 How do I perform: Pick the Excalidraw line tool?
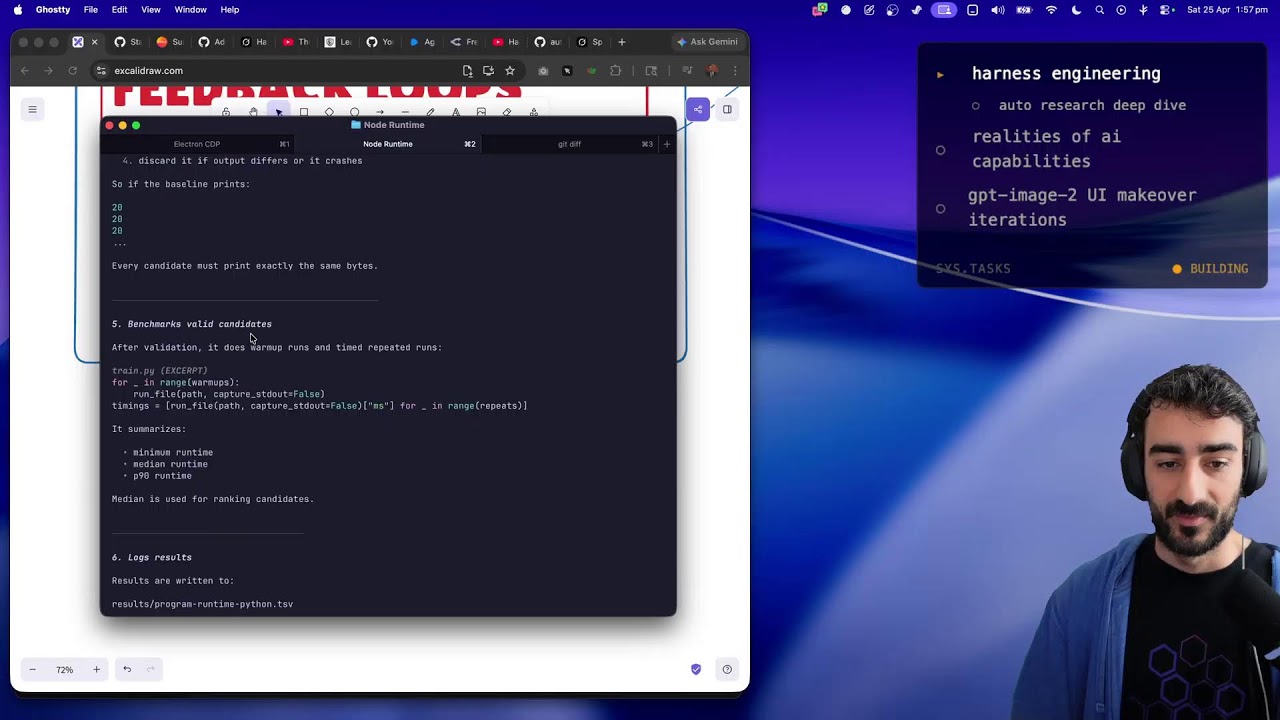pos(405,112)
